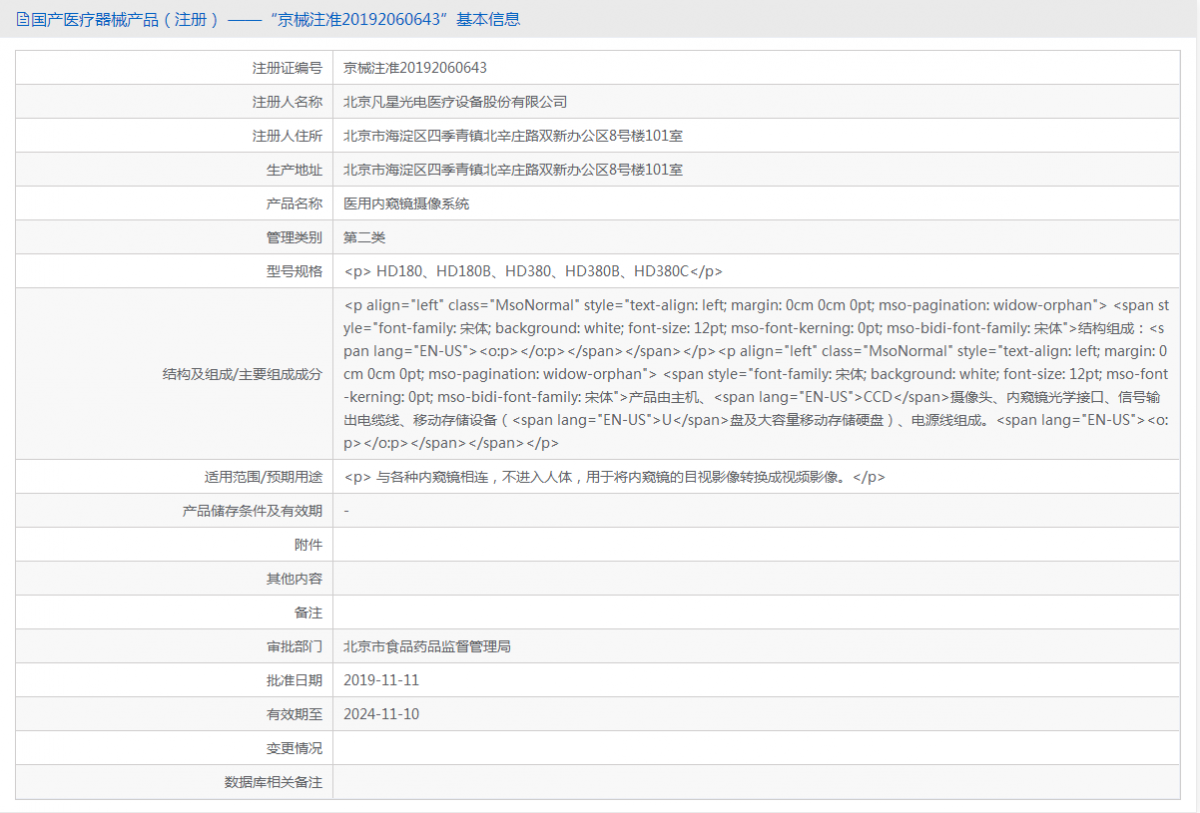
Task: Click the document icon beside the page title
Action: [x=23, y=19]
